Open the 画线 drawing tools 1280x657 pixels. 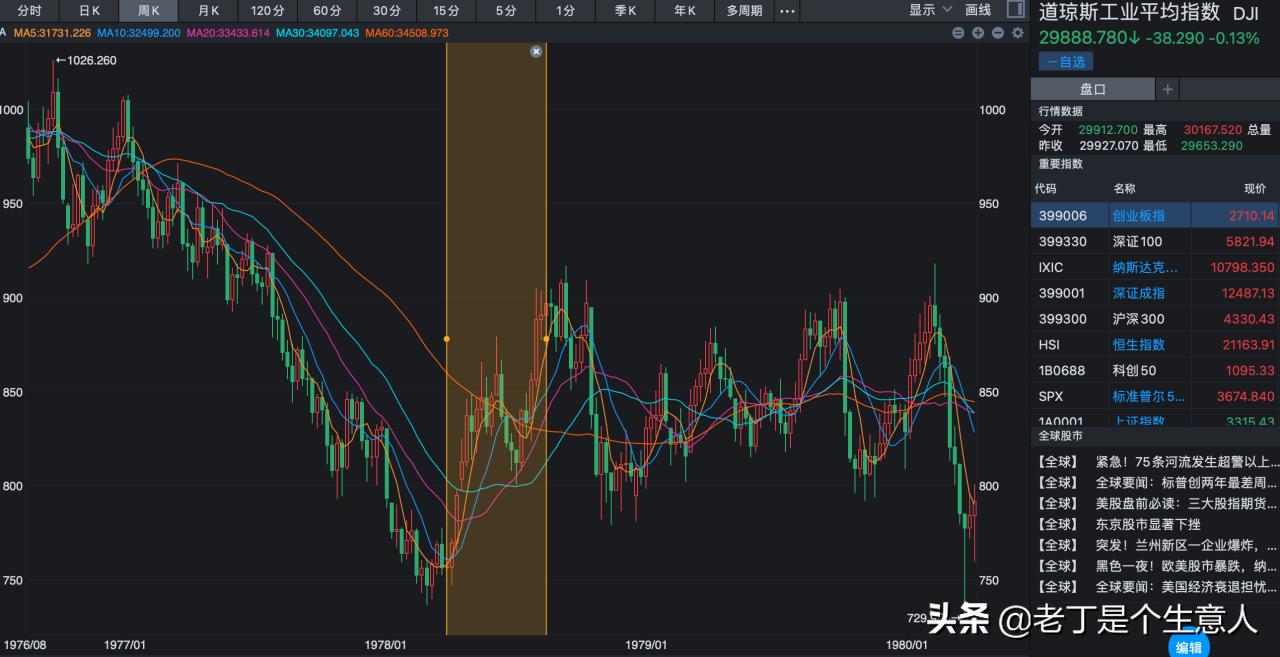(978, 10)
